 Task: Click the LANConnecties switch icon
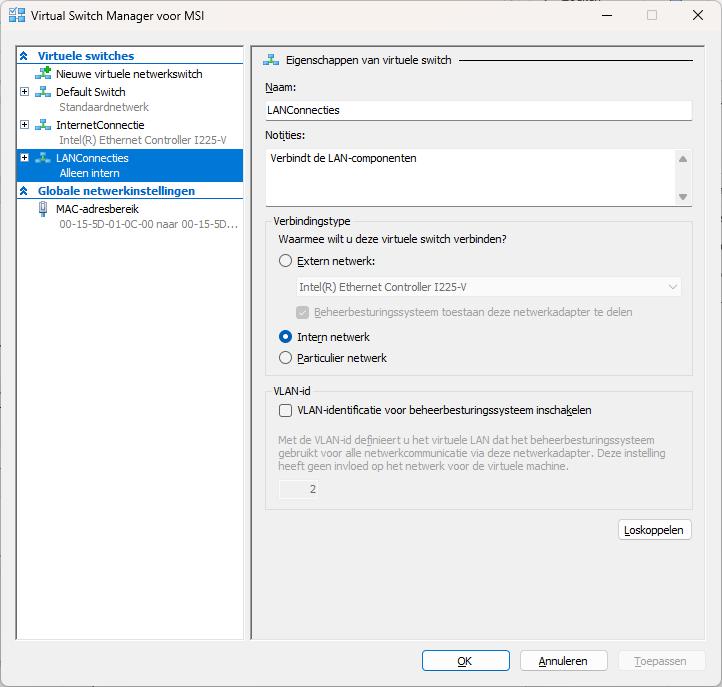[x=43, y=158]
